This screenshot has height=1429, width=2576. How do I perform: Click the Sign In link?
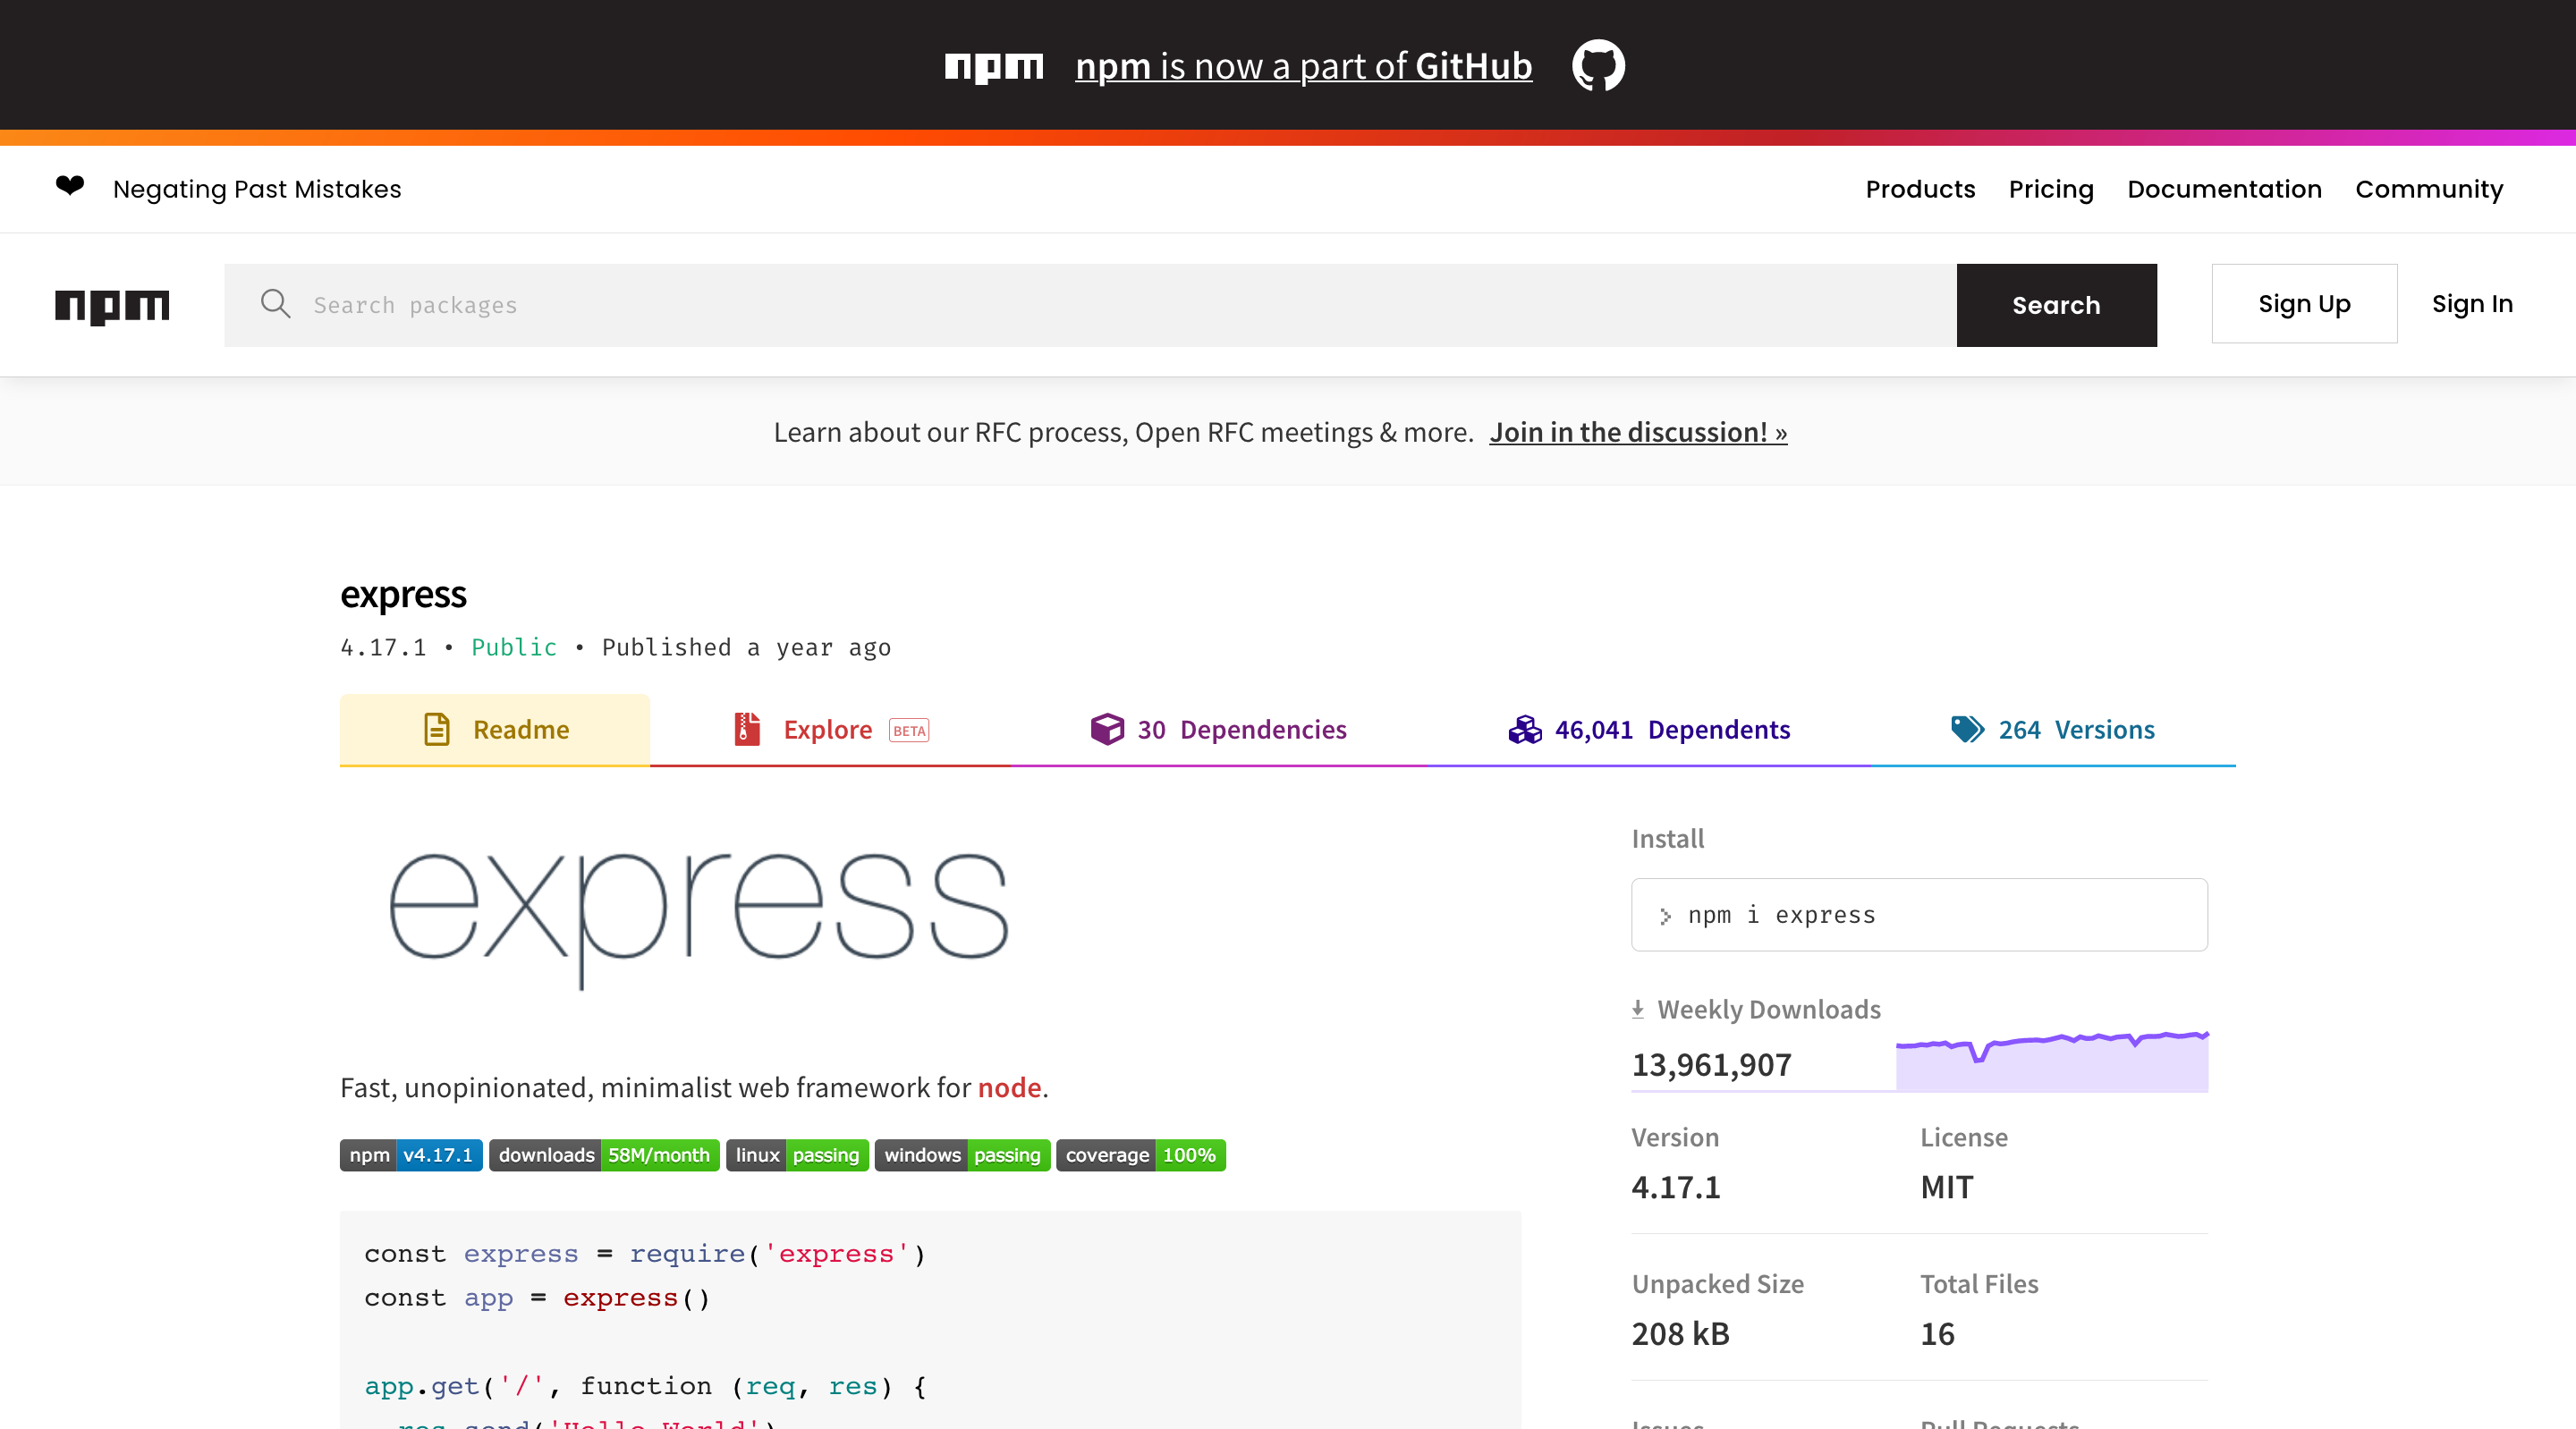click(x=2472, y=304)
